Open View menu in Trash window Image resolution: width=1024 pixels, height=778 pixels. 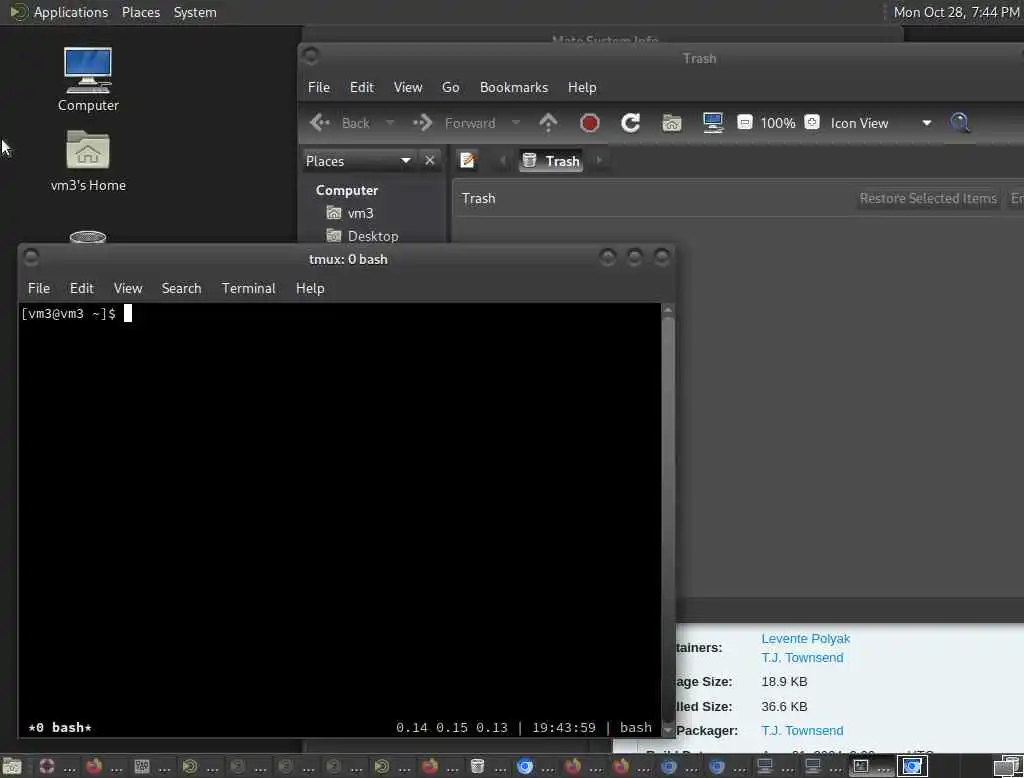[x=408, y=88]
